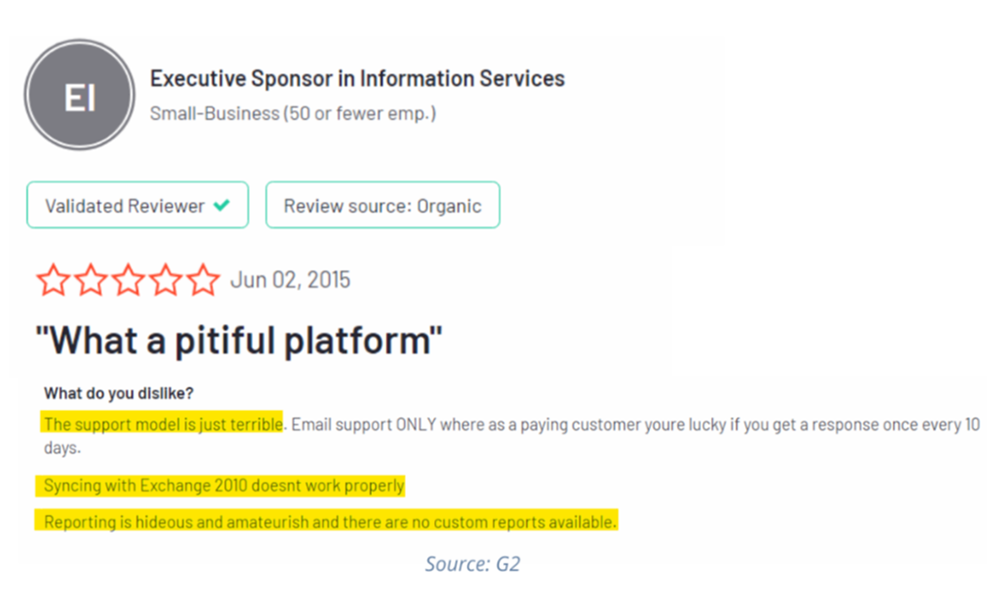Click the EI reviewer avatar circle
Image resolution: width=1000 pixels, height=600 pixels.
(x=79, y=96)
